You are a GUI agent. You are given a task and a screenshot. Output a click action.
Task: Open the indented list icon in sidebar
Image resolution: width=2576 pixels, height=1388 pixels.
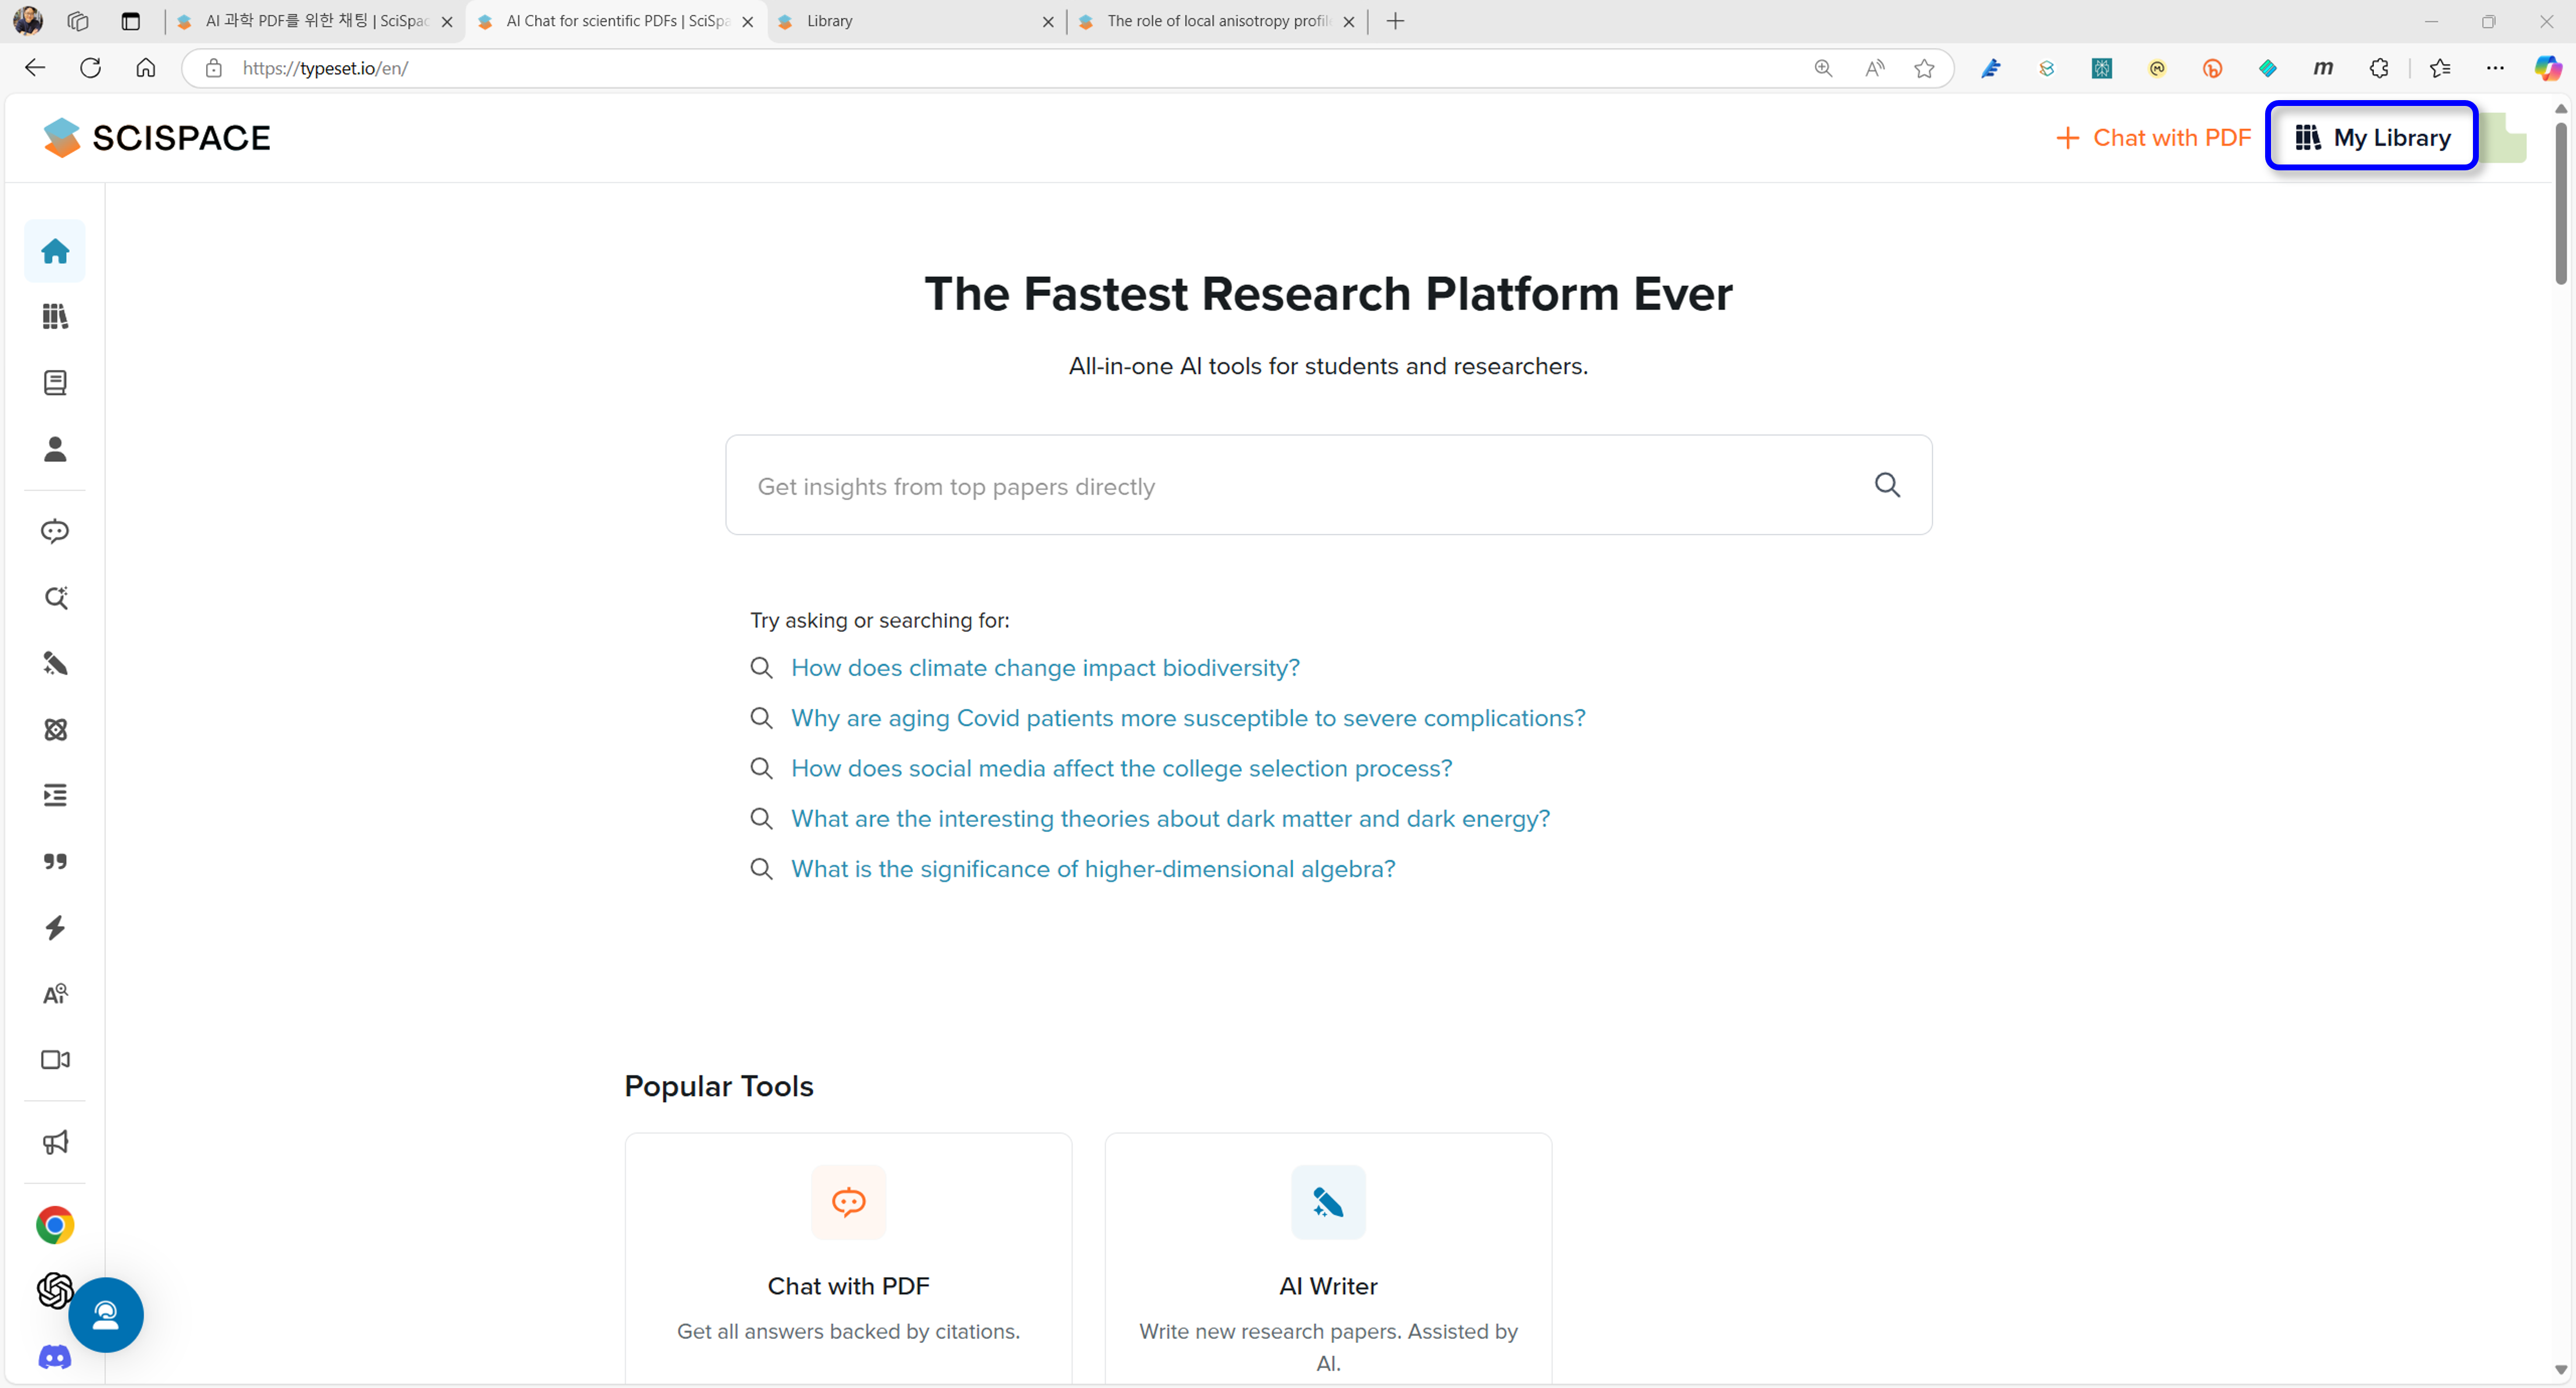click(55, 795)
